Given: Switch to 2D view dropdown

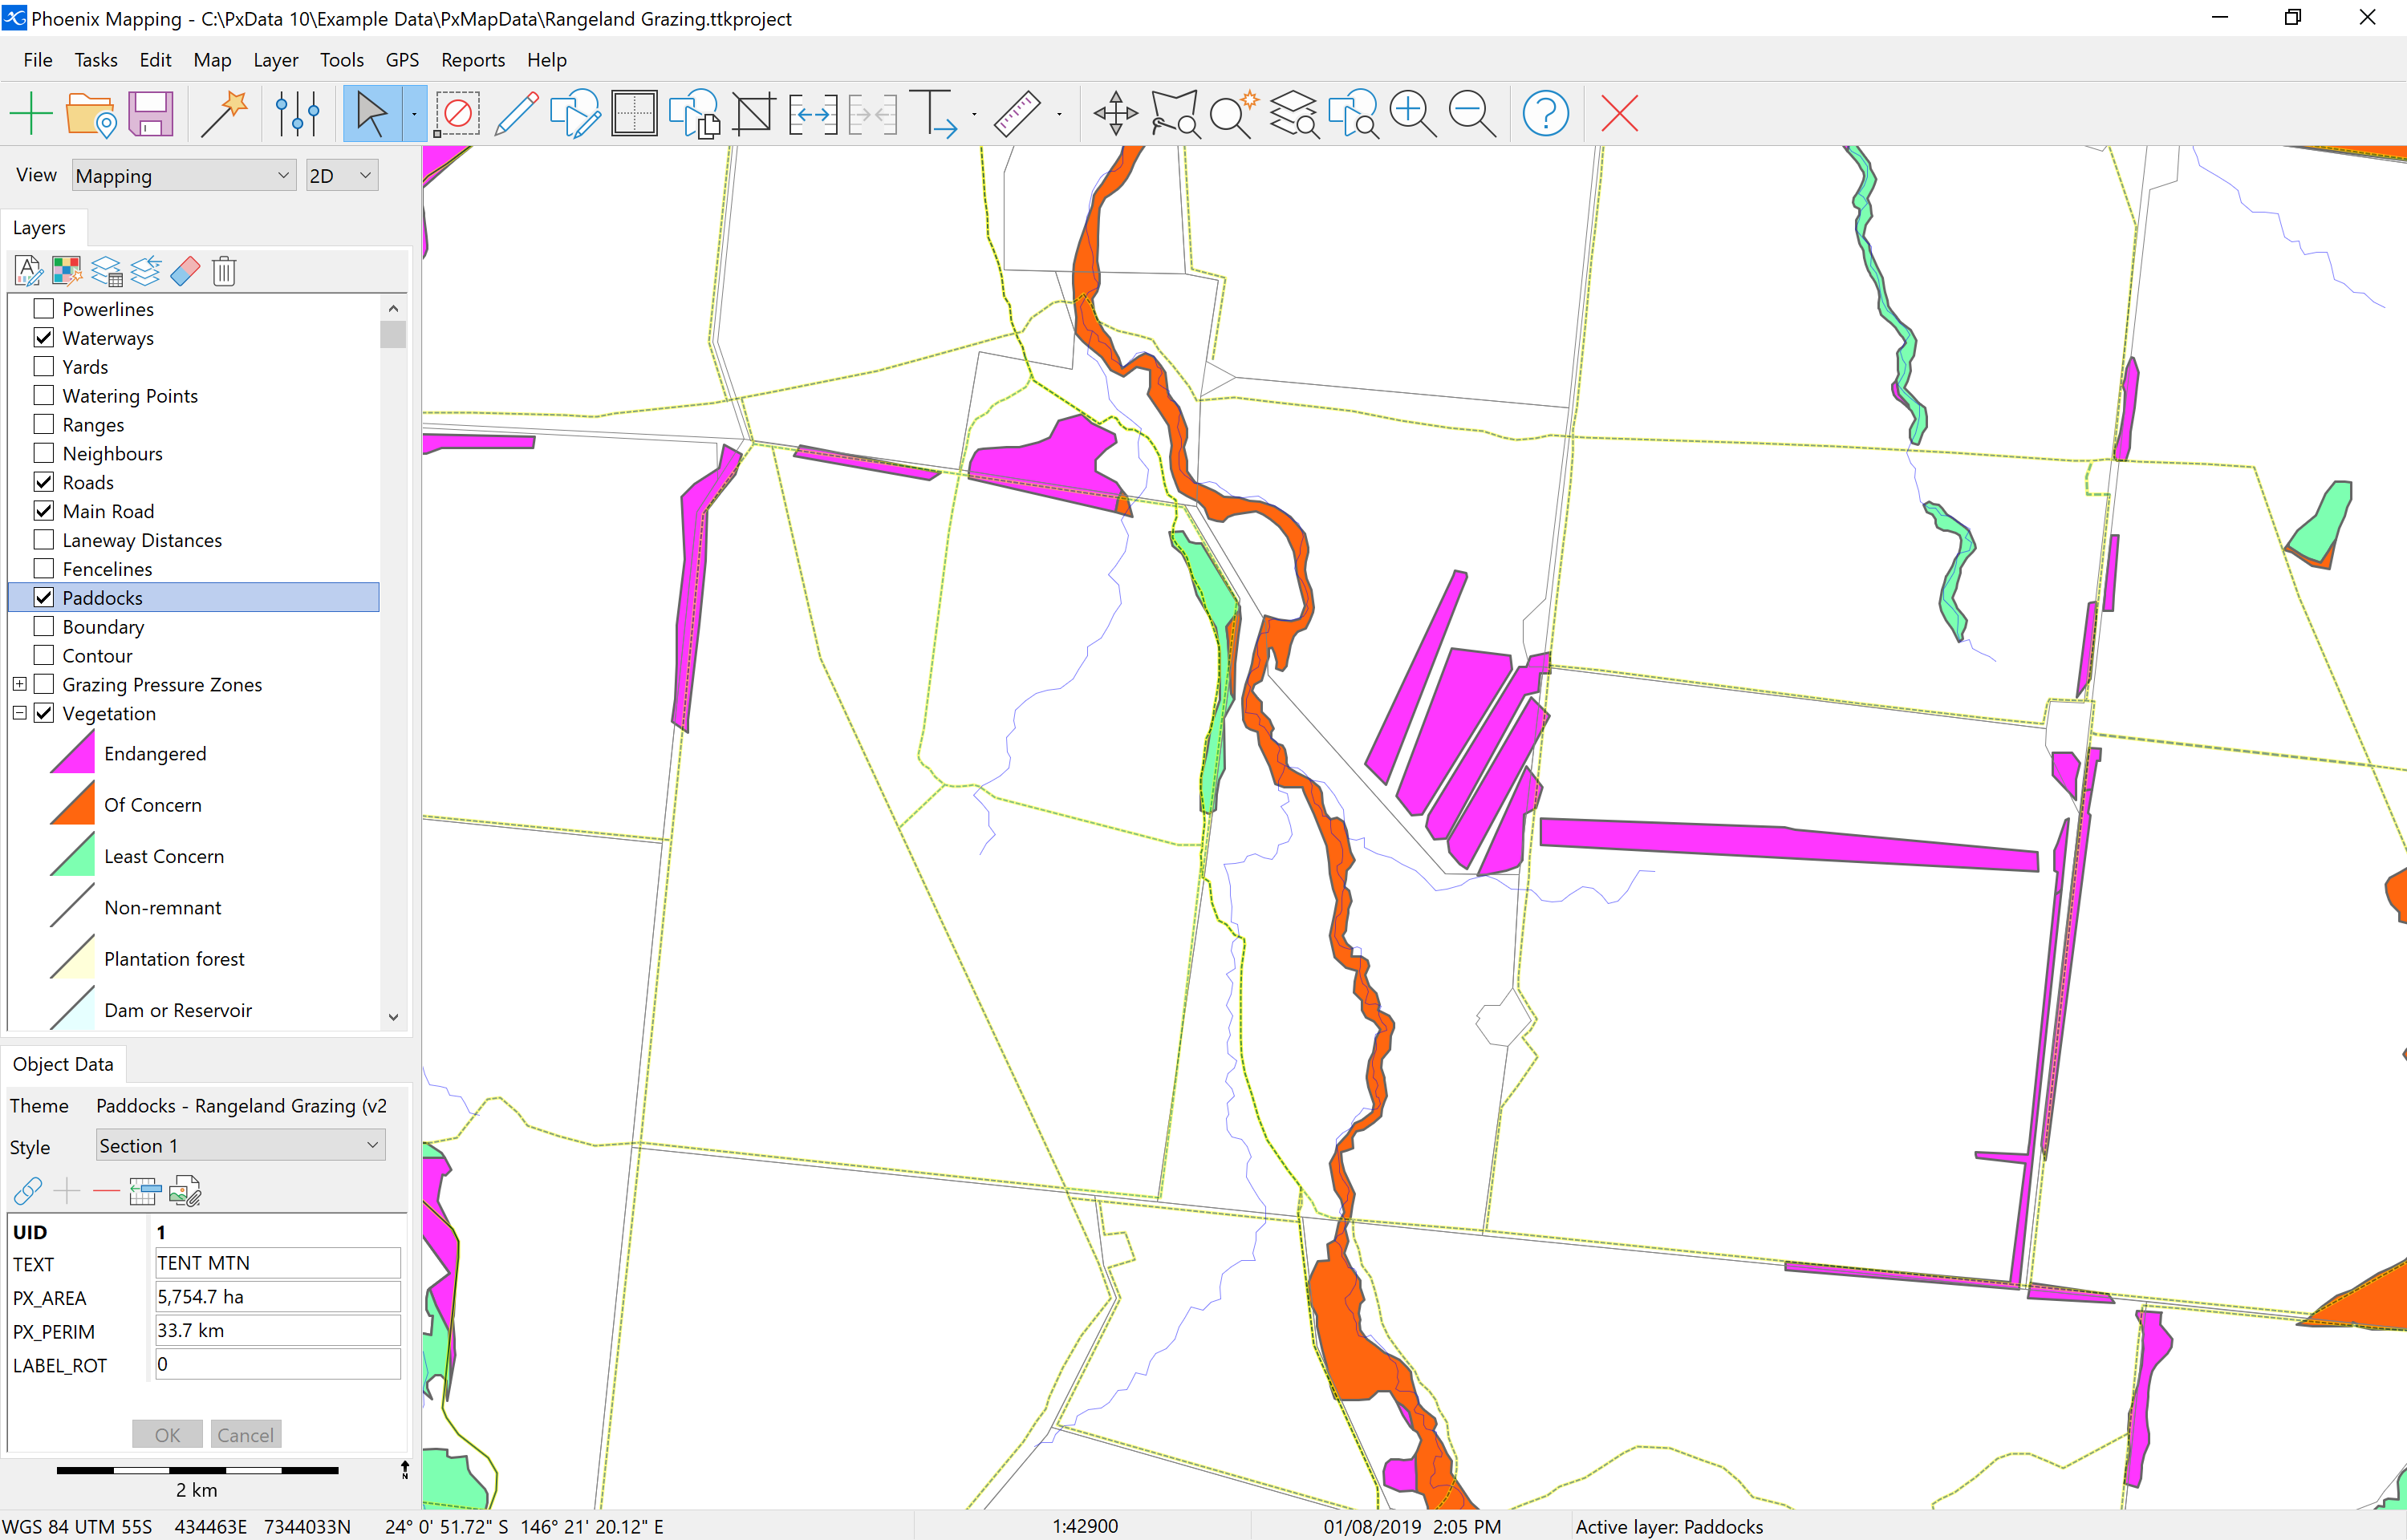Looking at the screenshot, I should pos(337,176).
